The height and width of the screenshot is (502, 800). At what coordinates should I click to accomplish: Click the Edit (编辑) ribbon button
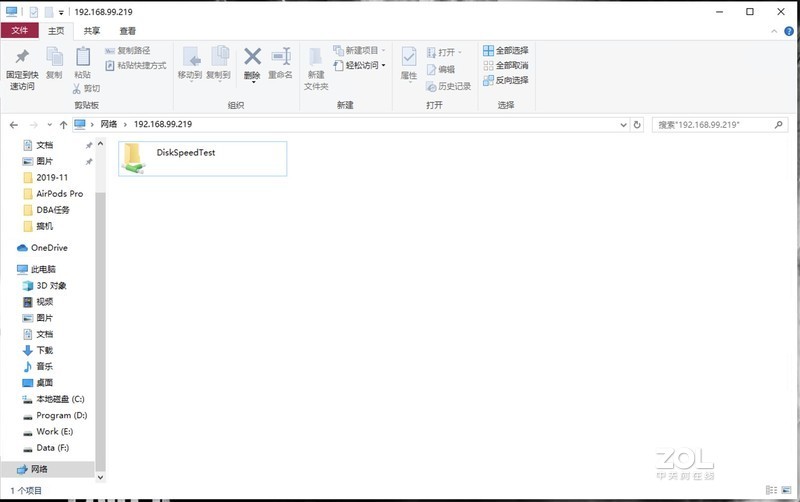click(441, 69)
